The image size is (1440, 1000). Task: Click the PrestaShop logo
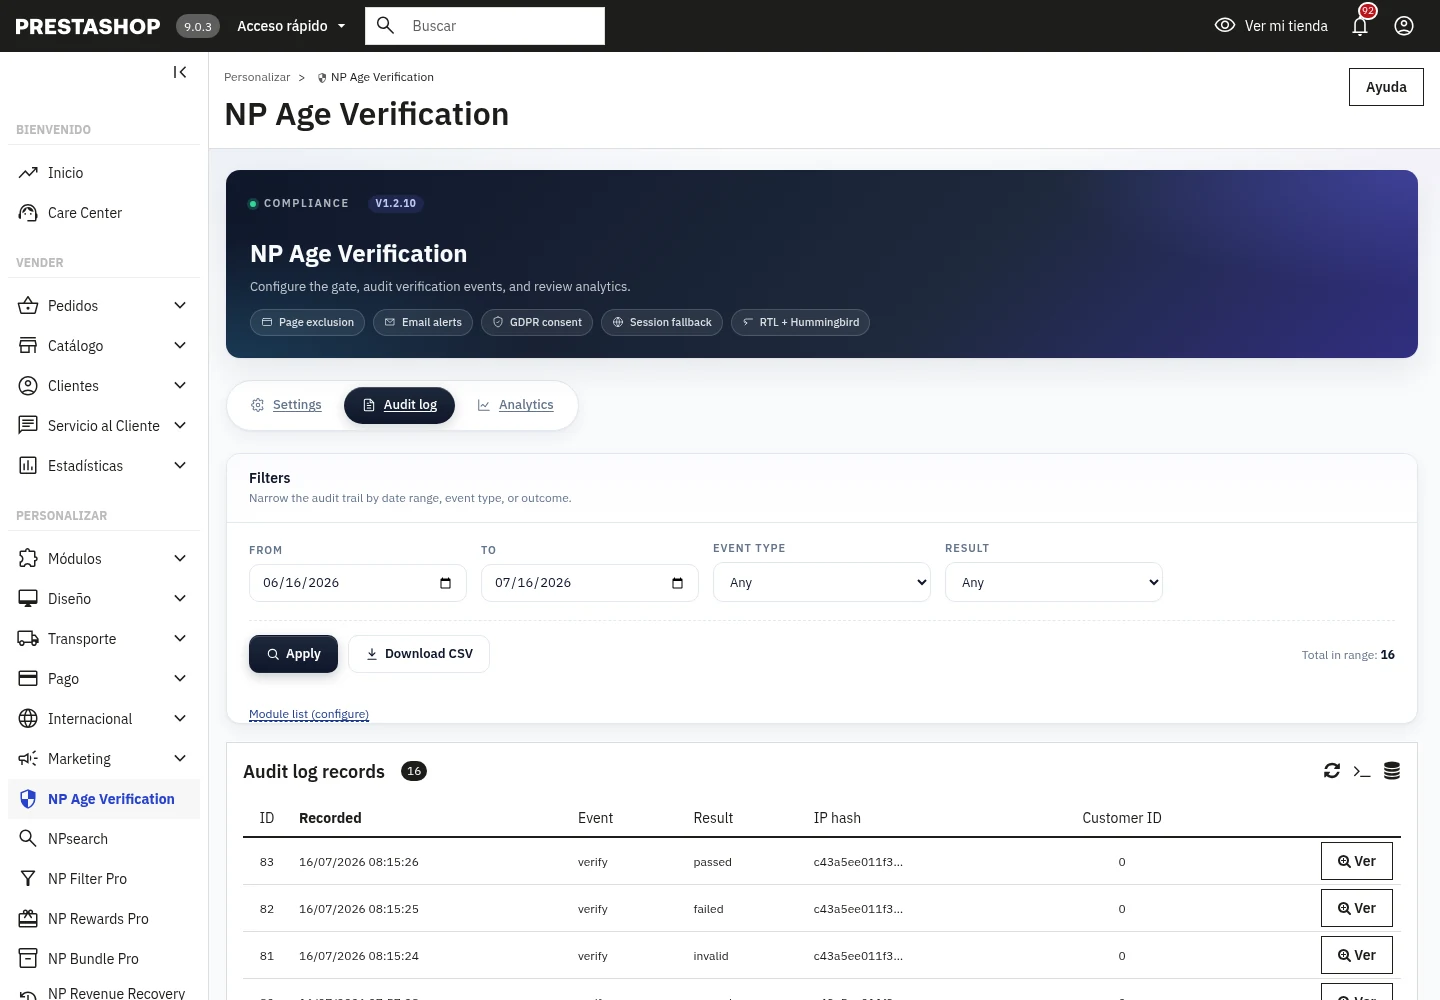click(88, 26)
